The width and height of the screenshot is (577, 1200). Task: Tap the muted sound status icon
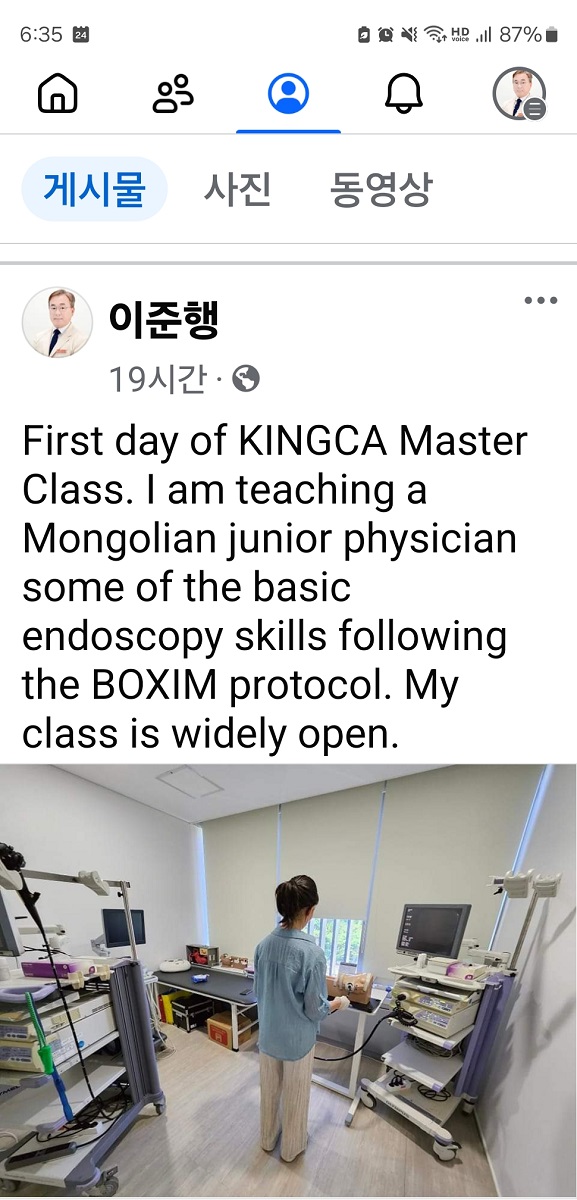[x=409, y=35]
